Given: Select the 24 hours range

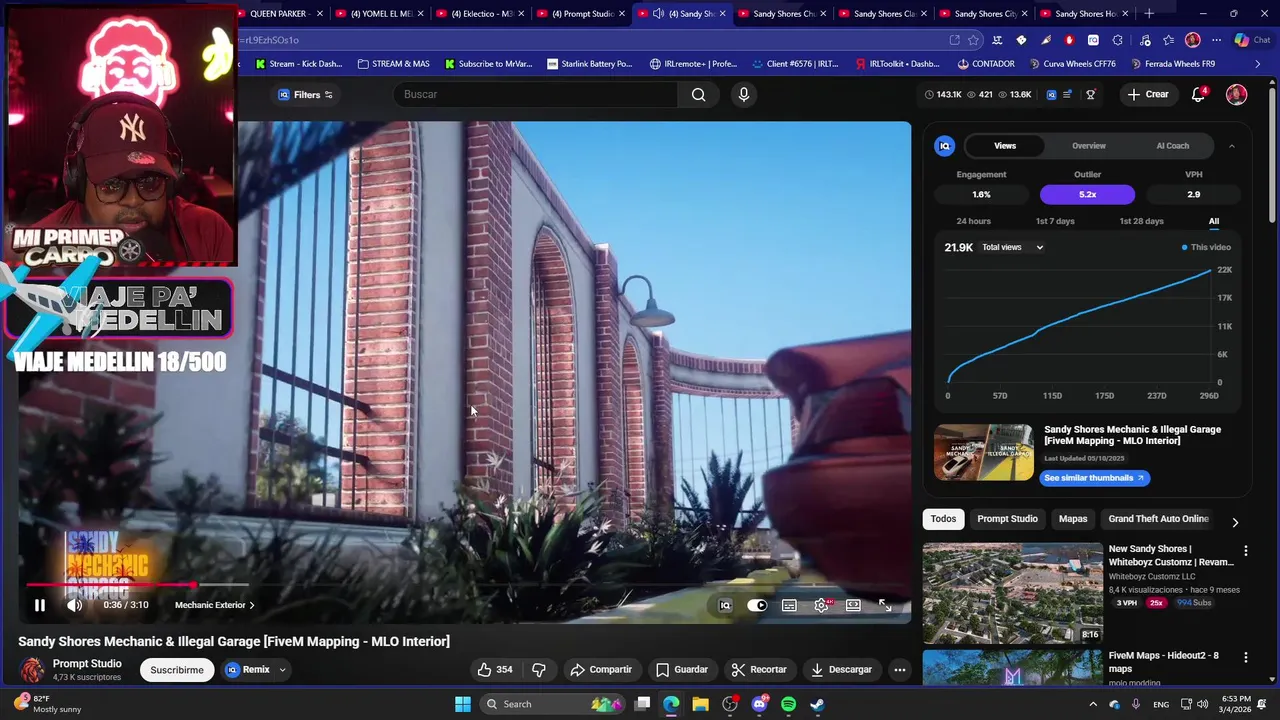Looking at the screenshot, I should click(973, 221).
